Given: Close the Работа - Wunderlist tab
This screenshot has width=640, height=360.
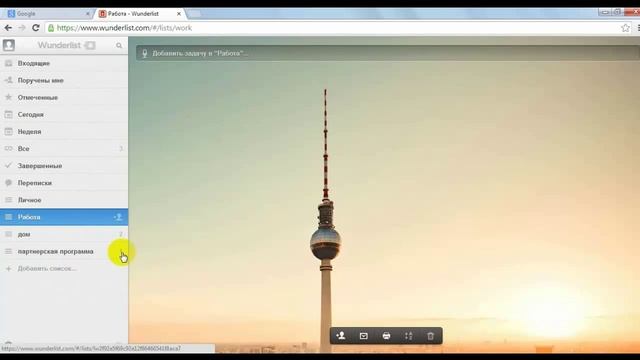Looking at the screenshot, I should tap(178, 14).
